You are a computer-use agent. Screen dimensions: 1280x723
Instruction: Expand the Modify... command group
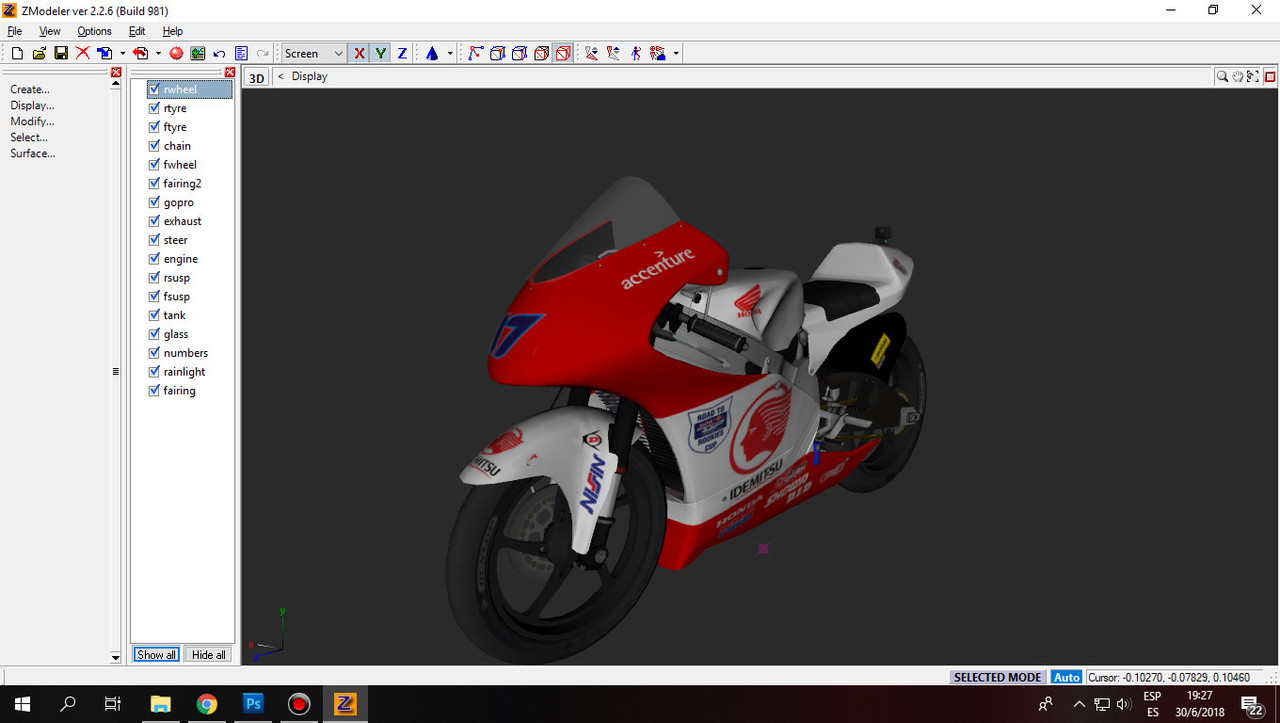32,121
